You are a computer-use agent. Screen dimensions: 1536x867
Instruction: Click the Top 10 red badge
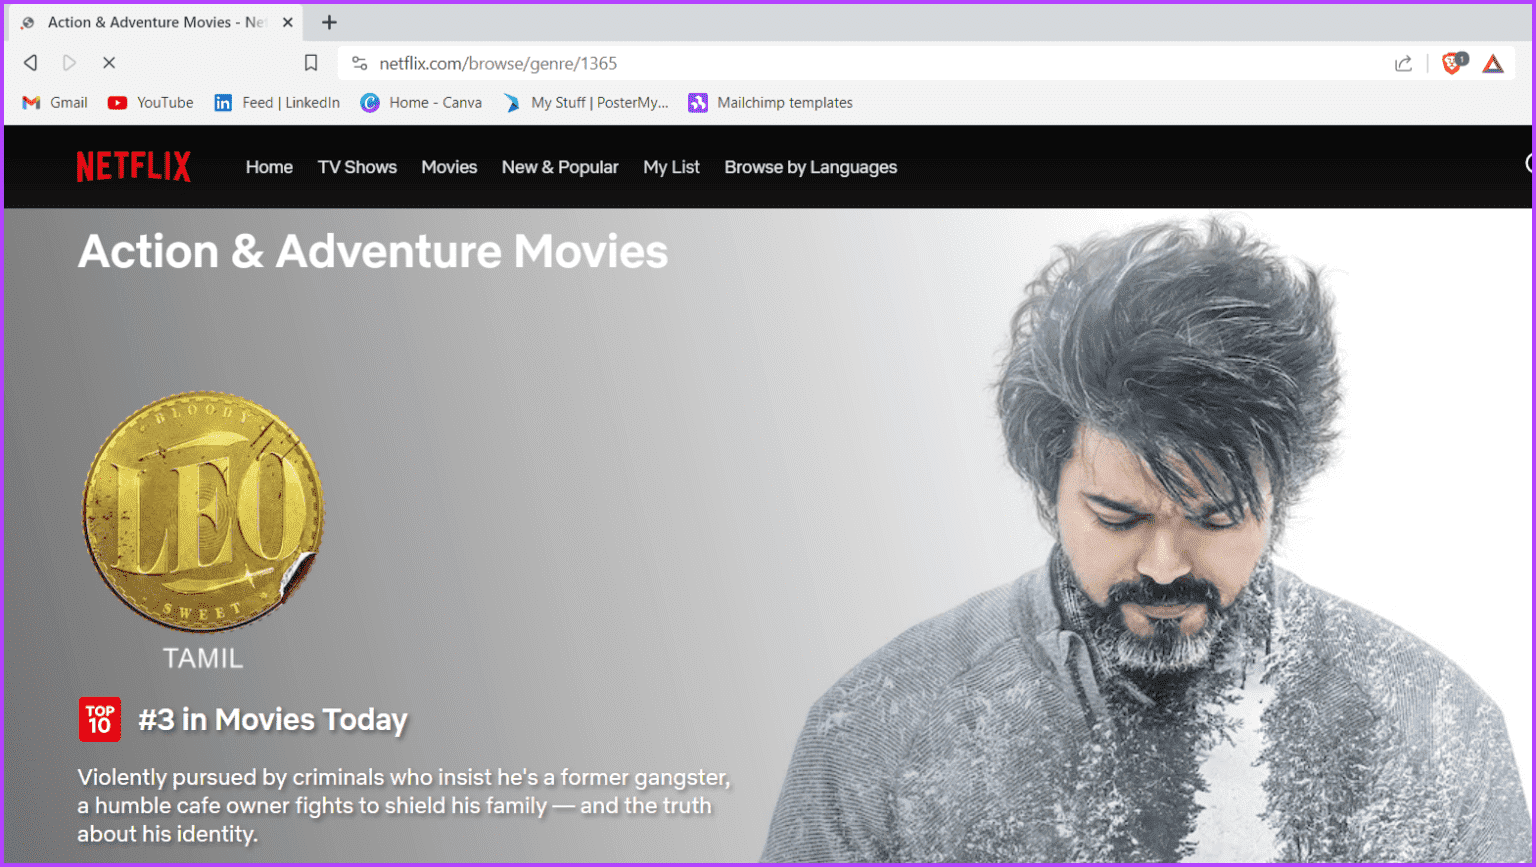coord(100,719)
